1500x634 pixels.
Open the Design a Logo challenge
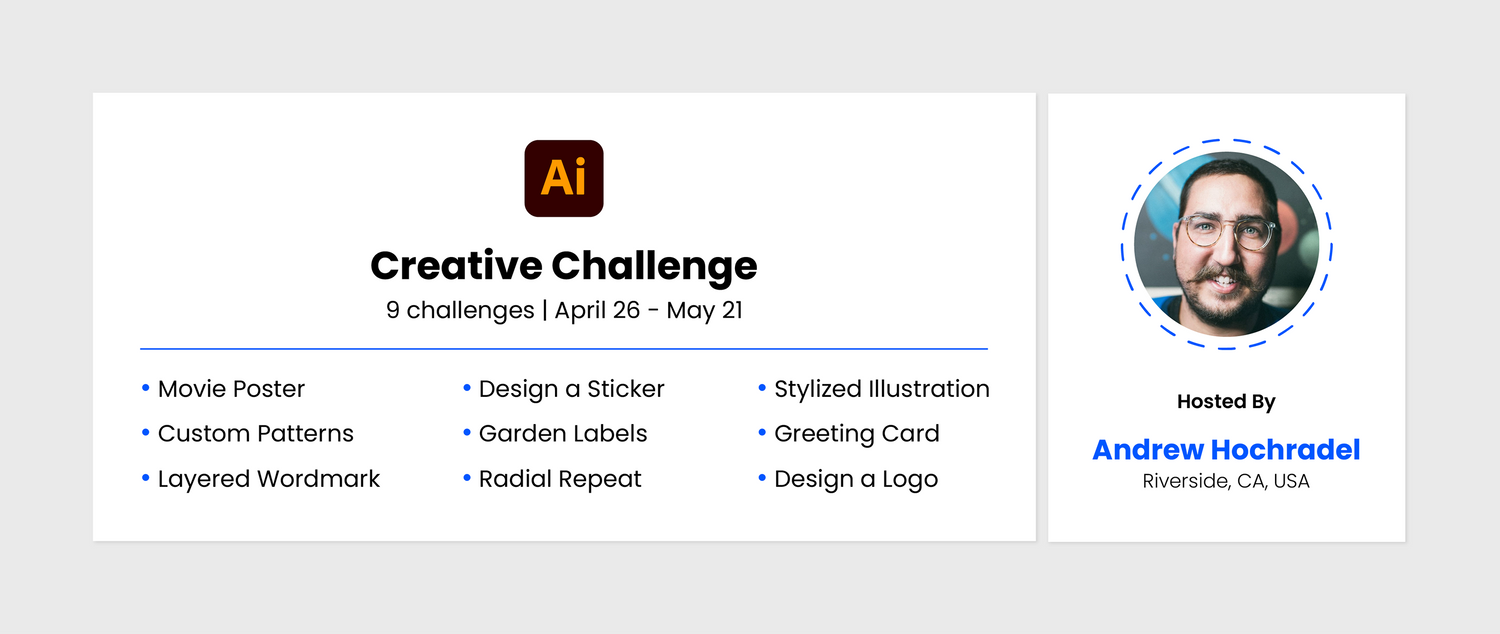pos(856,479)
